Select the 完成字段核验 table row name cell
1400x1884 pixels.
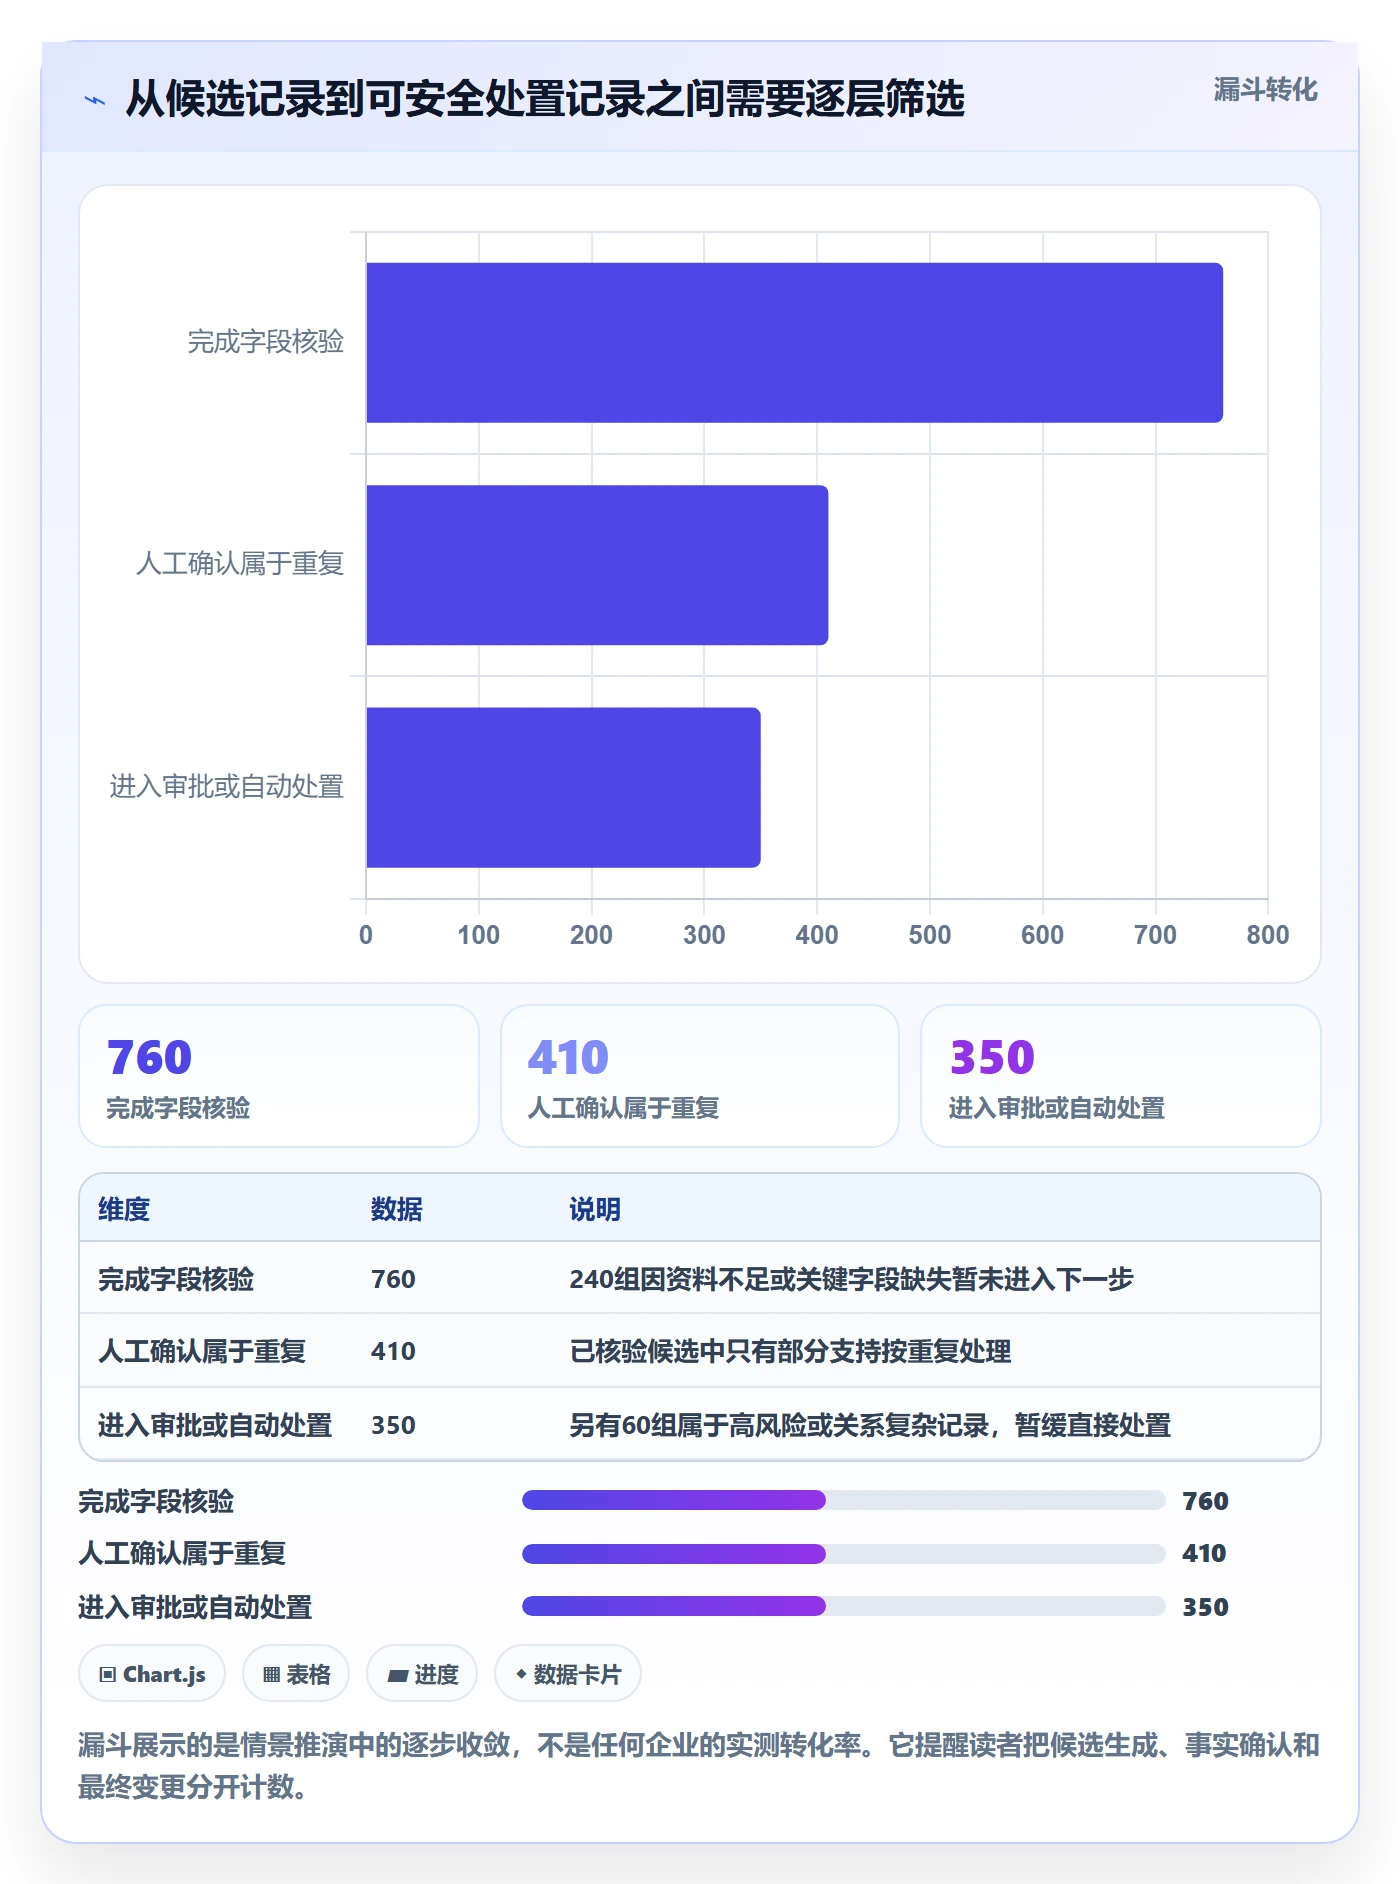176,1279
